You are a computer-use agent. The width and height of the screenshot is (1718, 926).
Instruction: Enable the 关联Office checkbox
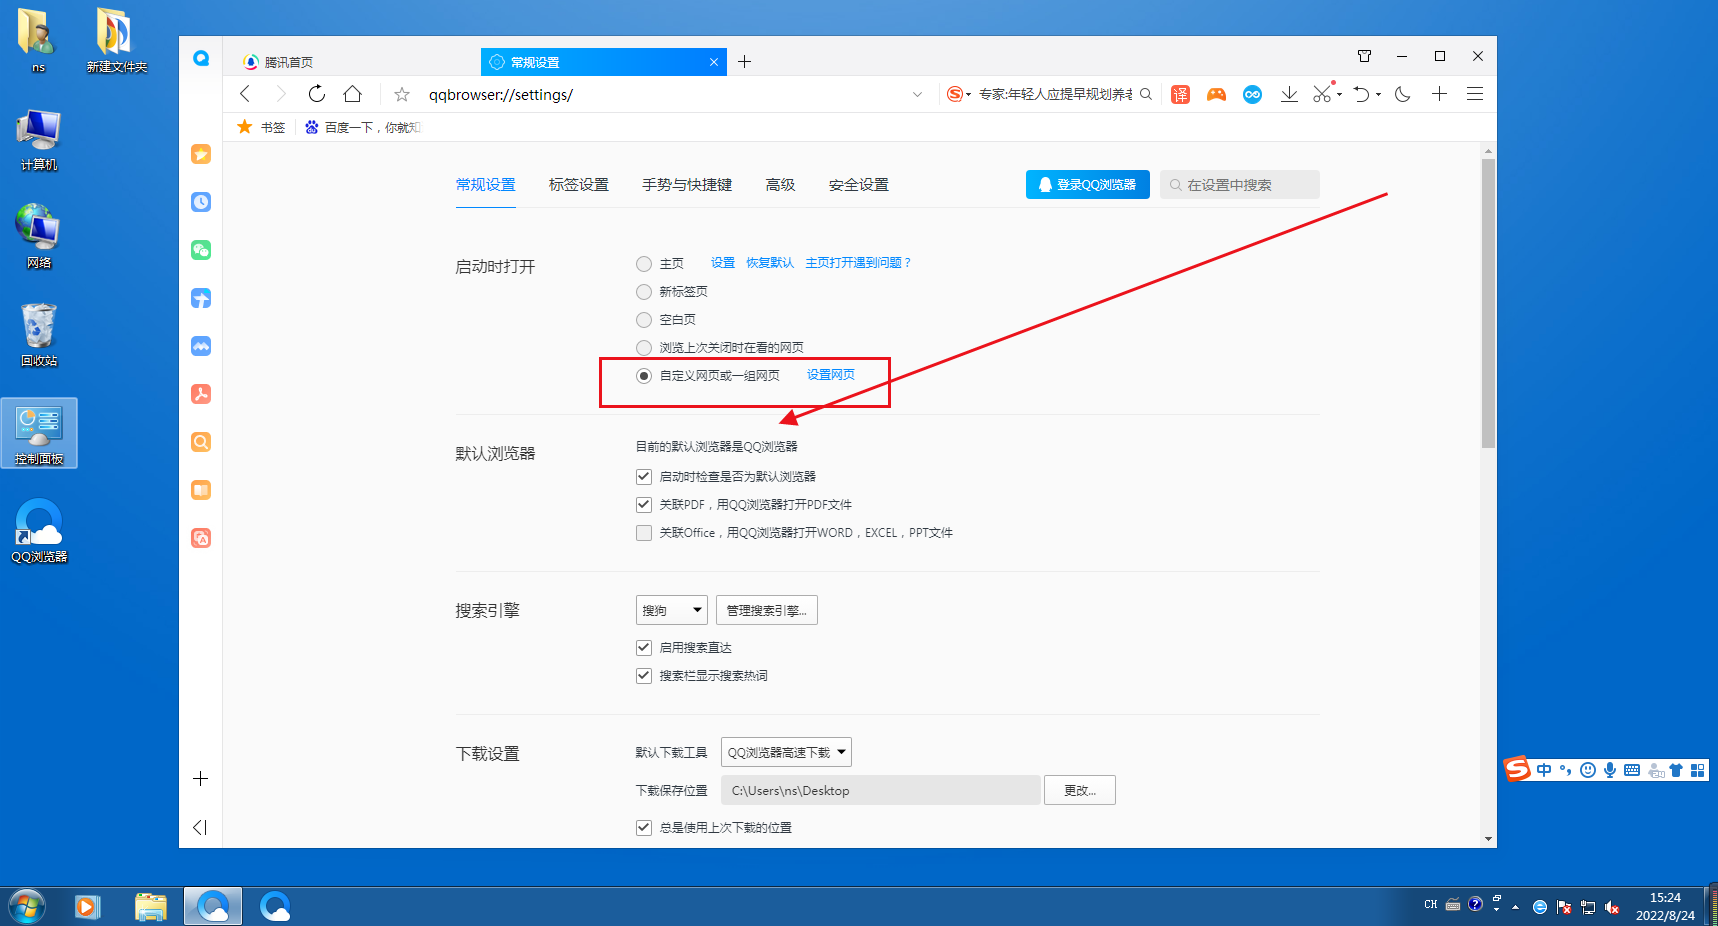click(644, 533)
